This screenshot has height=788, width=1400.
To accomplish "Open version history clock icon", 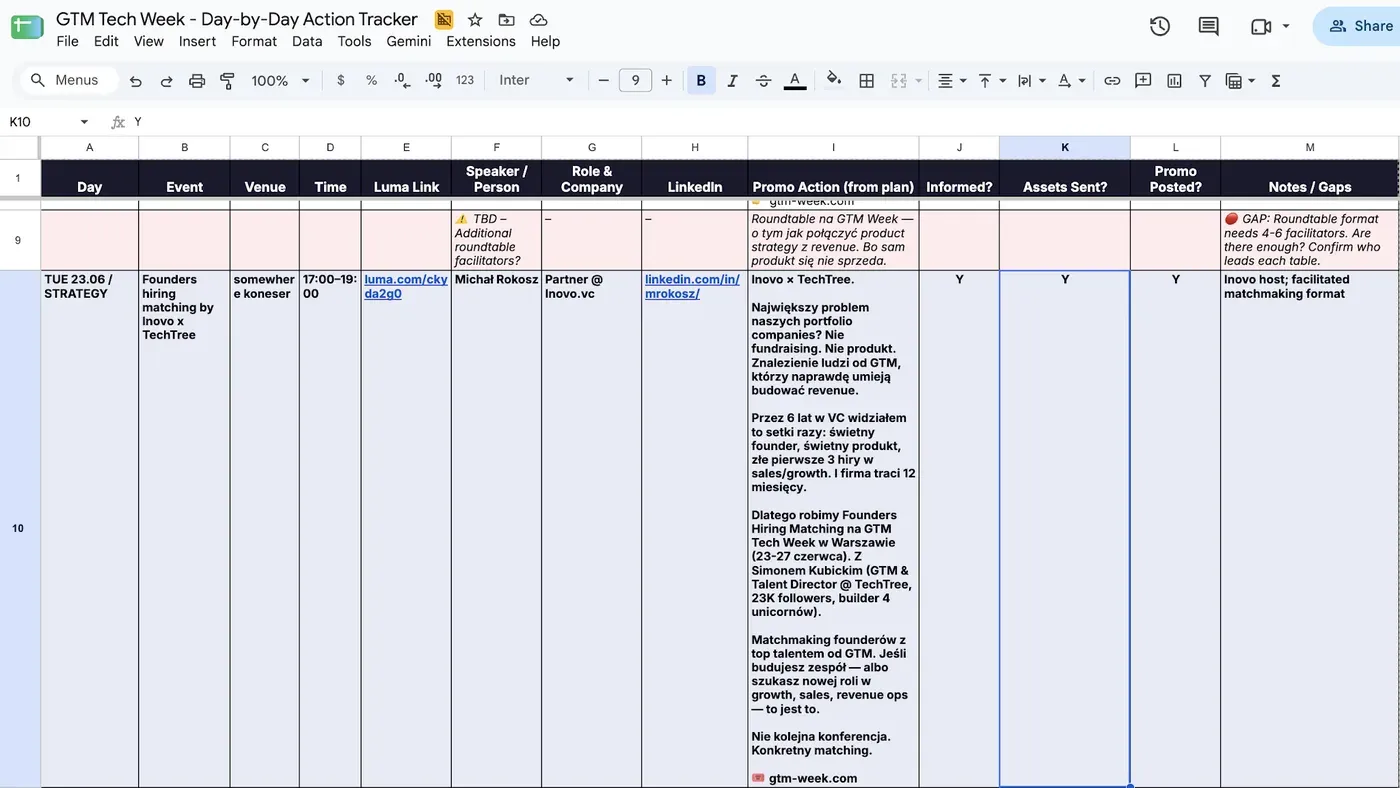I will [x=1160, y=27].
